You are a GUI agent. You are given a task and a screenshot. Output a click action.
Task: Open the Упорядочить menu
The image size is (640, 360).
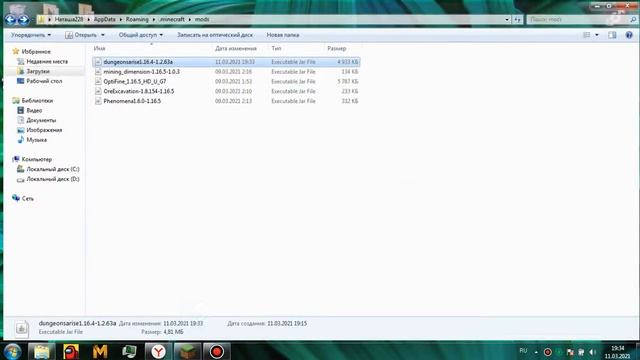pyautogui.click(x=31, y=35)
